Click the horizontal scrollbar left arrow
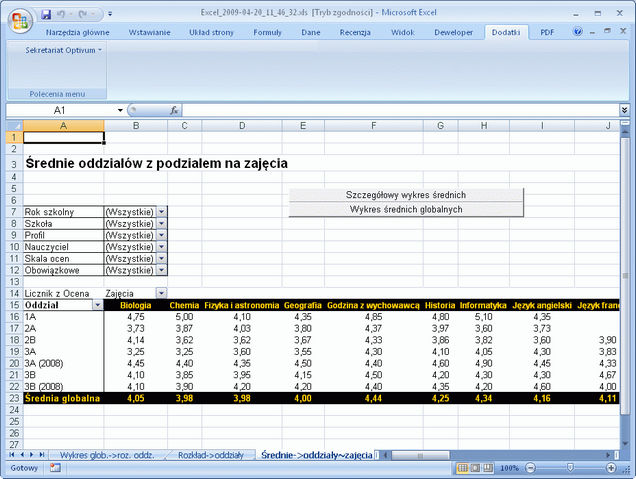The height and width of the screenshot is (479, 636). click(386, 455)
